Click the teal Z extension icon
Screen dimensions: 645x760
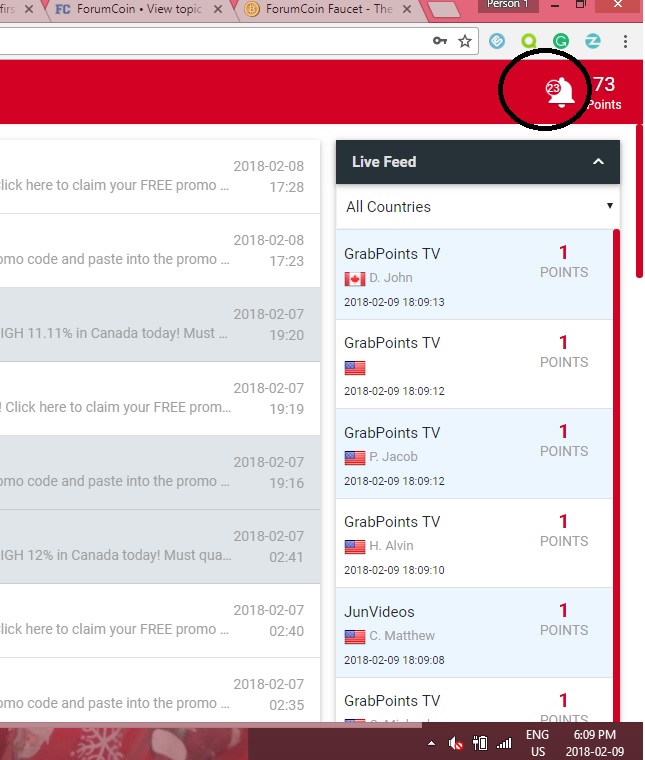click(x=593, y=41)
